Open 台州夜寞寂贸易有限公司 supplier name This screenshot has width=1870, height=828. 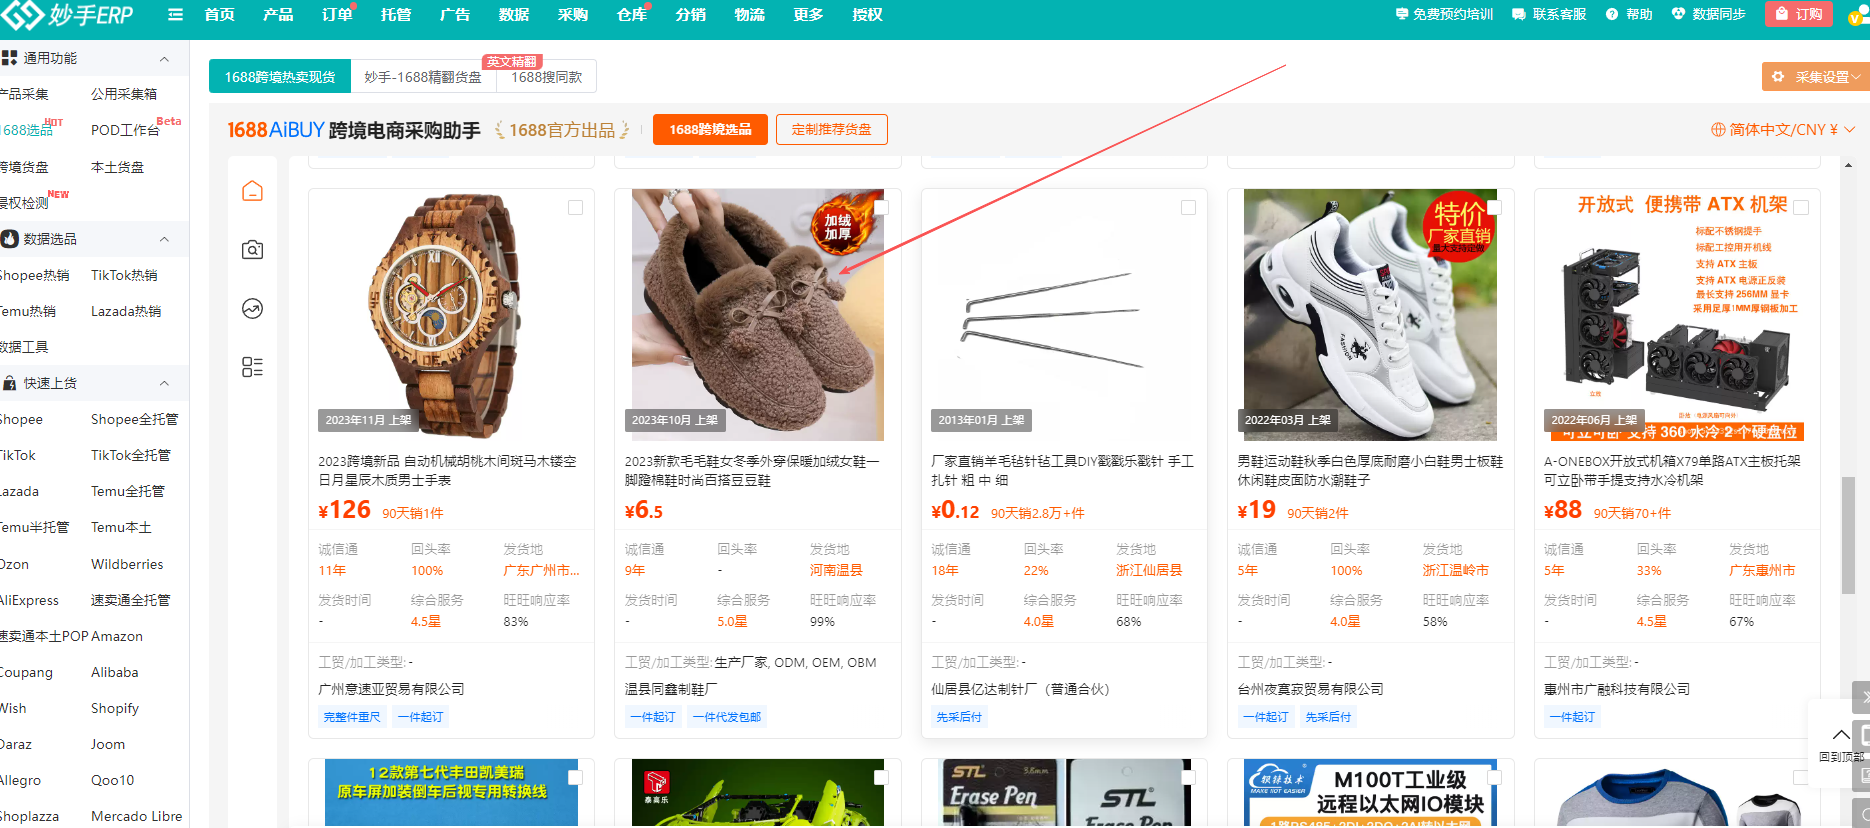pos(1311,689)
